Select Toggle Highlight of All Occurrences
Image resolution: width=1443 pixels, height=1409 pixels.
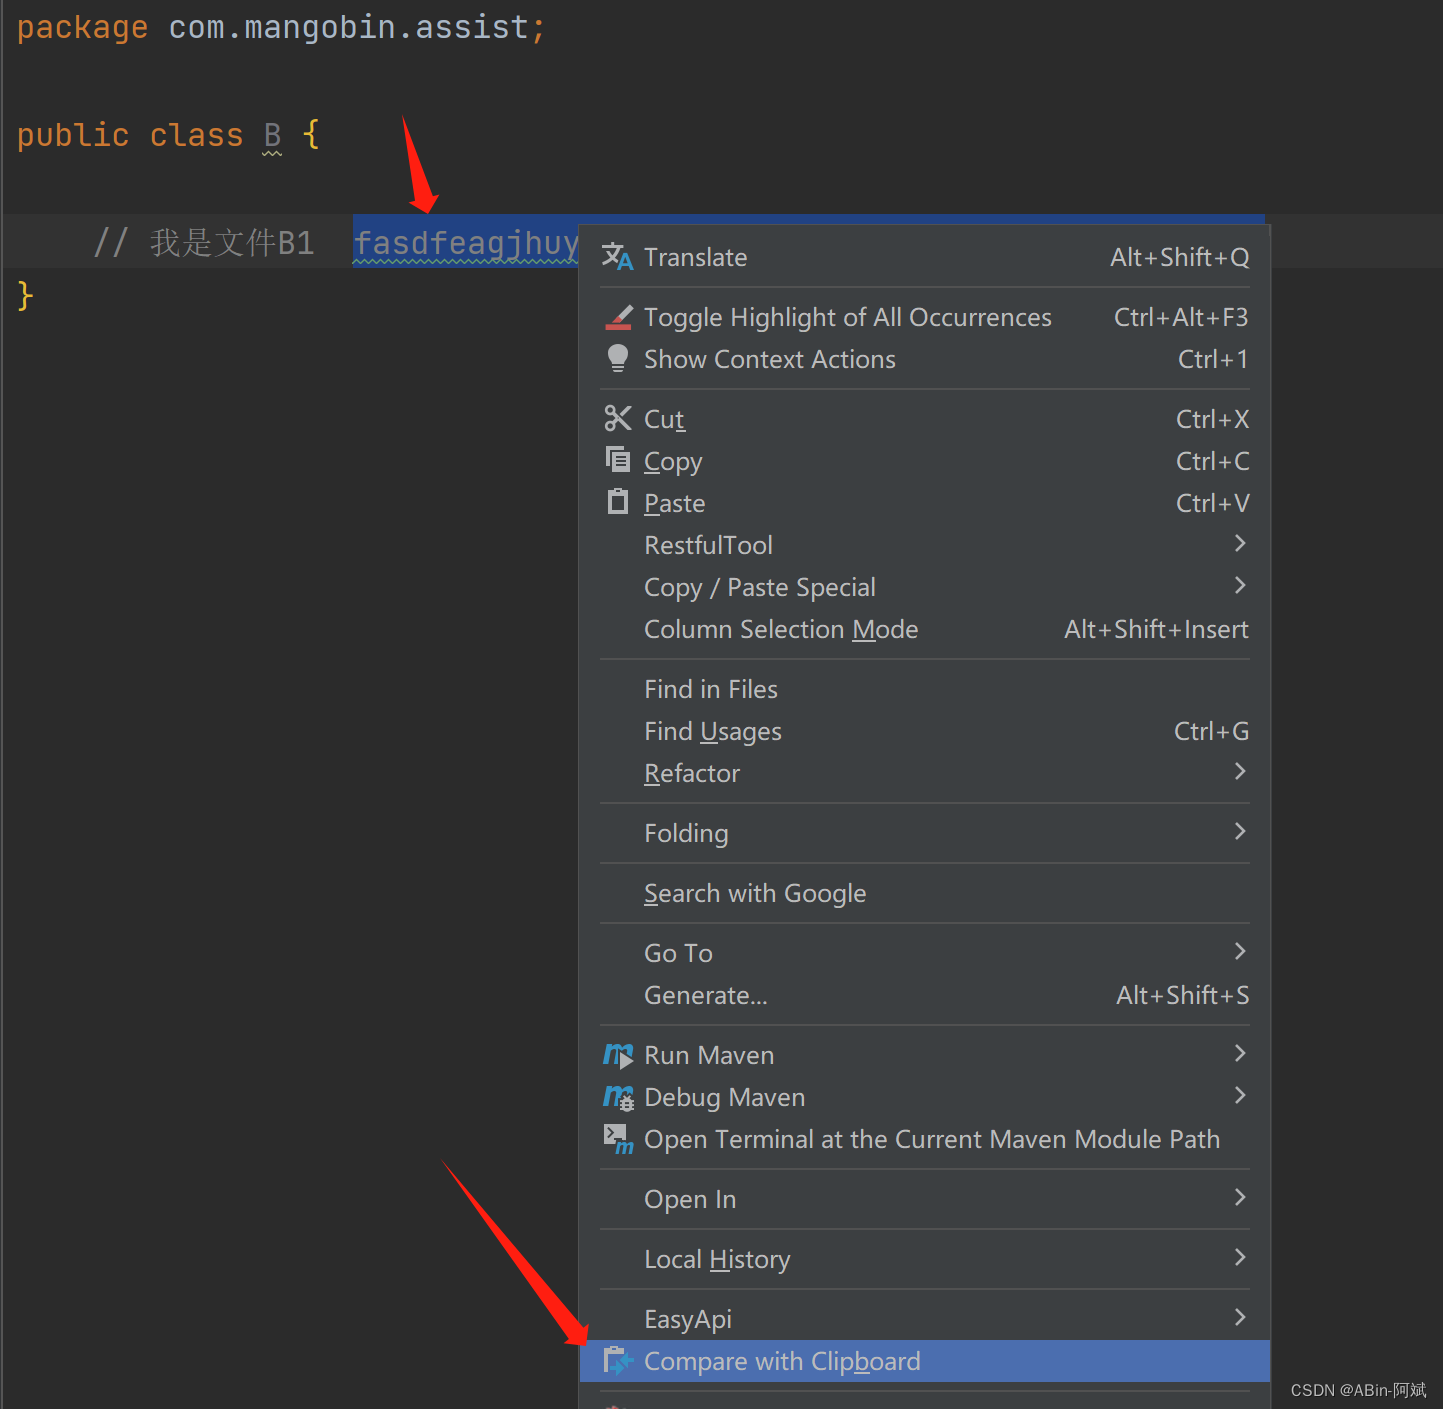(x=924, y=317)
